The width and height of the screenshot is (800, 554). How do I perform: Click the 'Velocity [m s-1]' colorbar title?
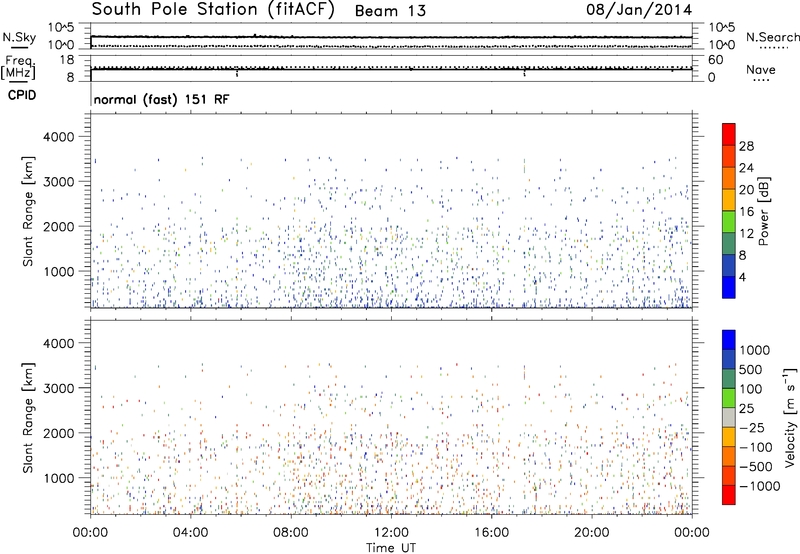tap(790, 416)
